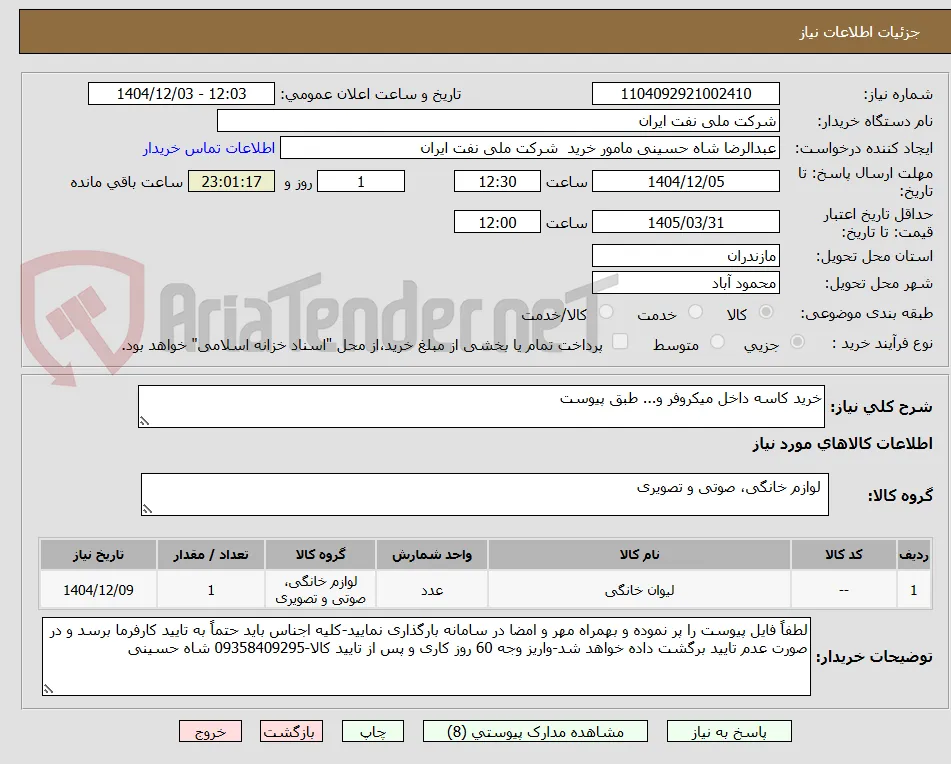Screen dimensions: 951x764
Task: Click the اطلاعات کالاهای مورد نیاز heading
Action: click(x=842, y=444)
